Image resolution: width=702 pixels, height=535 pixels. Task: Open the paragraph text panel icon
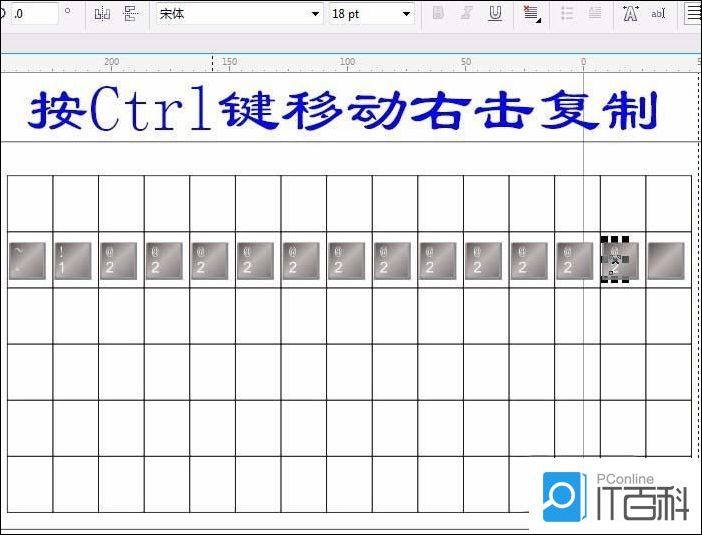pyautogui.click(x=692, y=14)
